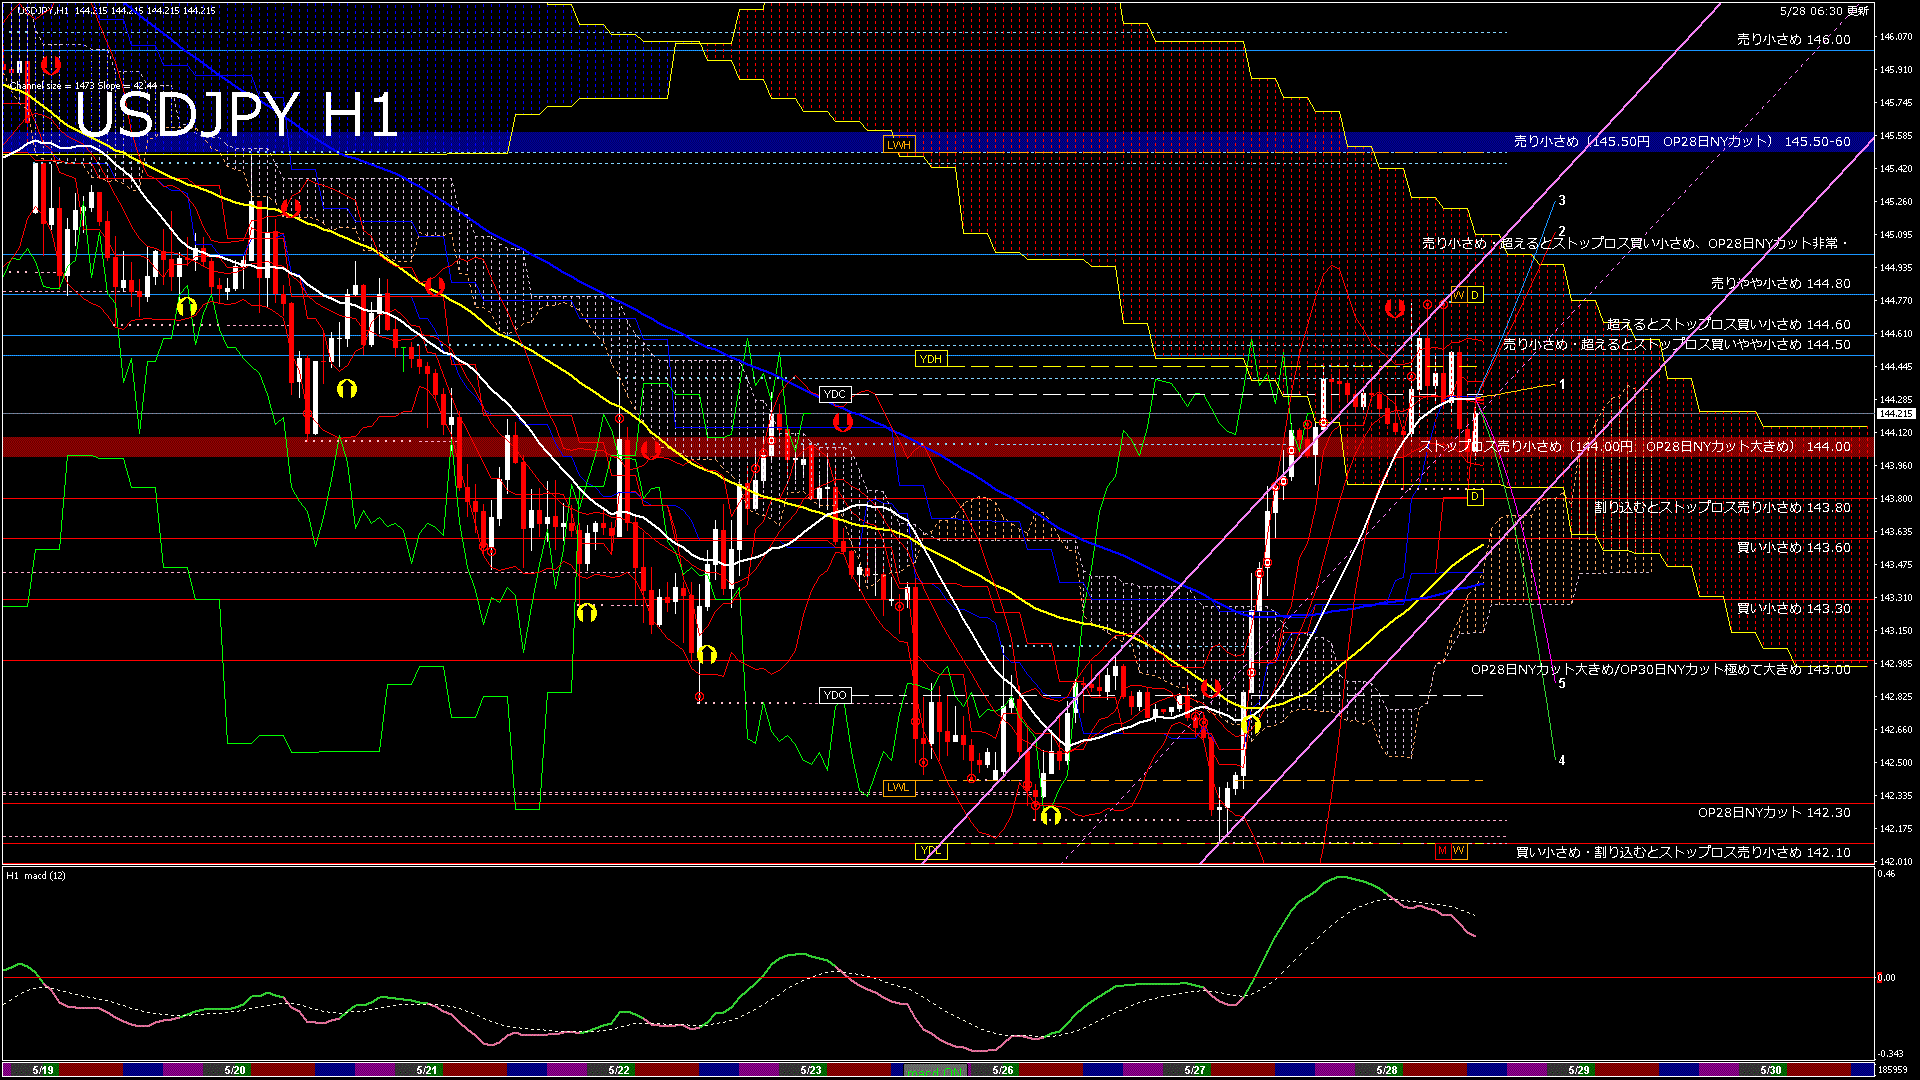Click the current price tag 144.215 on the scale
Screen dimensions: 1920x1080
(x=1896, y=414)
